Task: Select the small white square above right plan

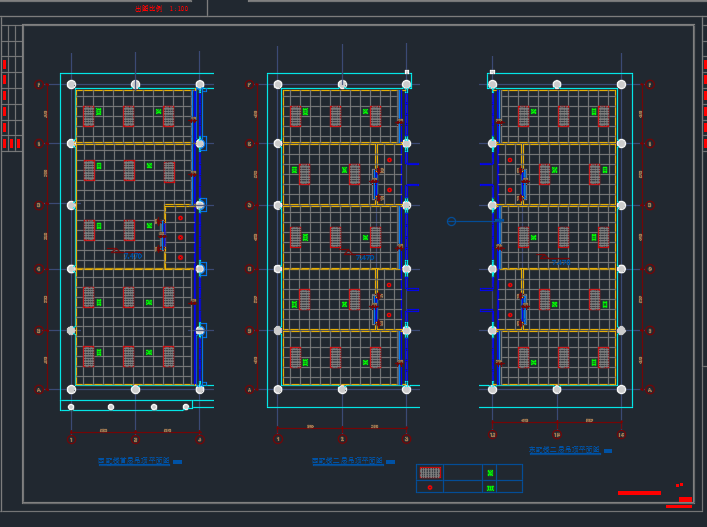Action: click(492, 72)
